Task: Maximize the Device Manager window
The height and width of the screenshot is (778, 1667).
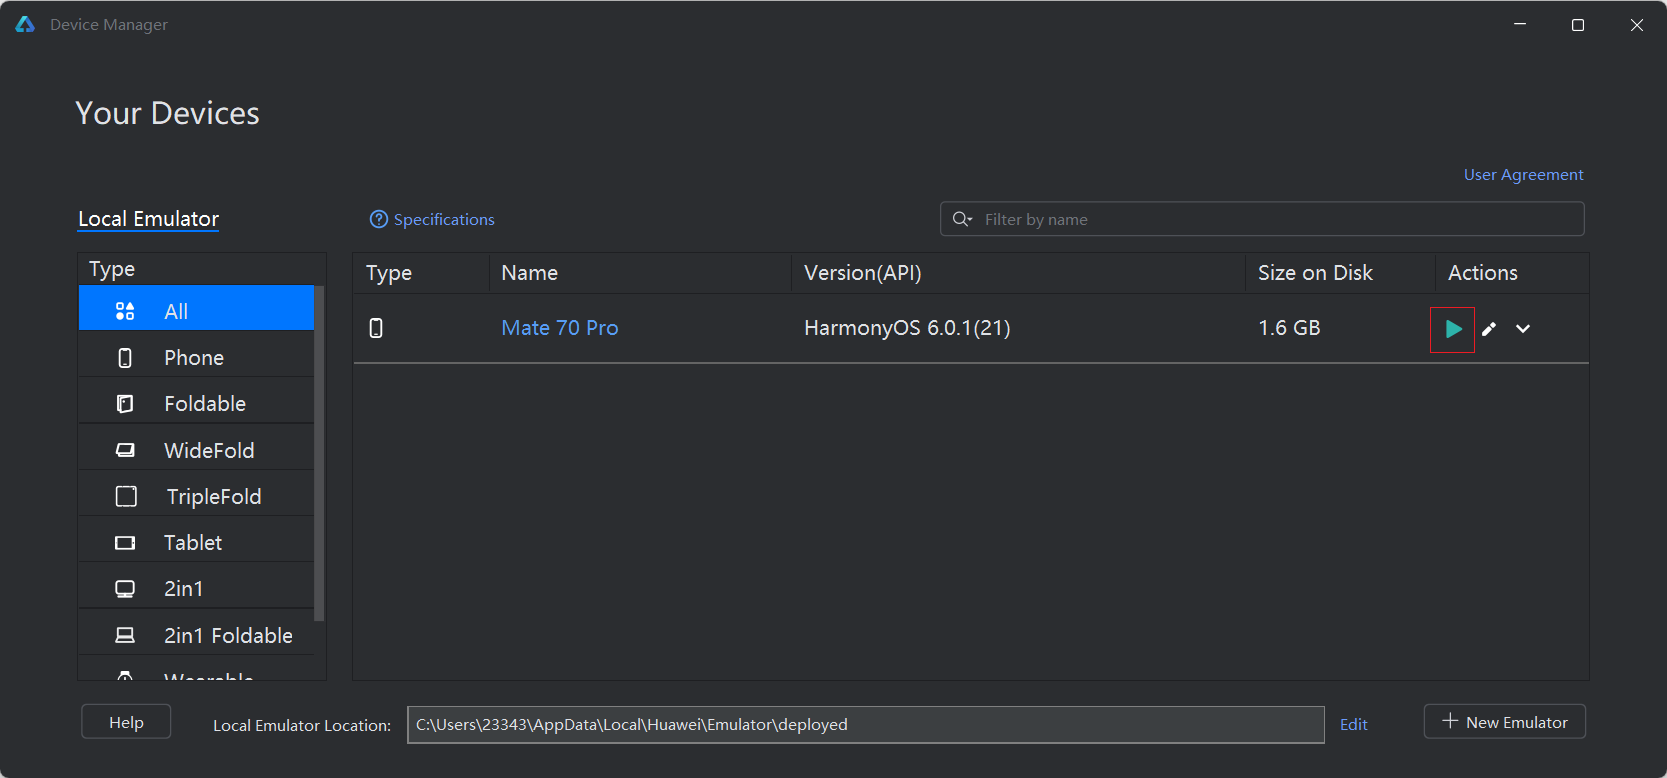Action: pos(1578,25)
